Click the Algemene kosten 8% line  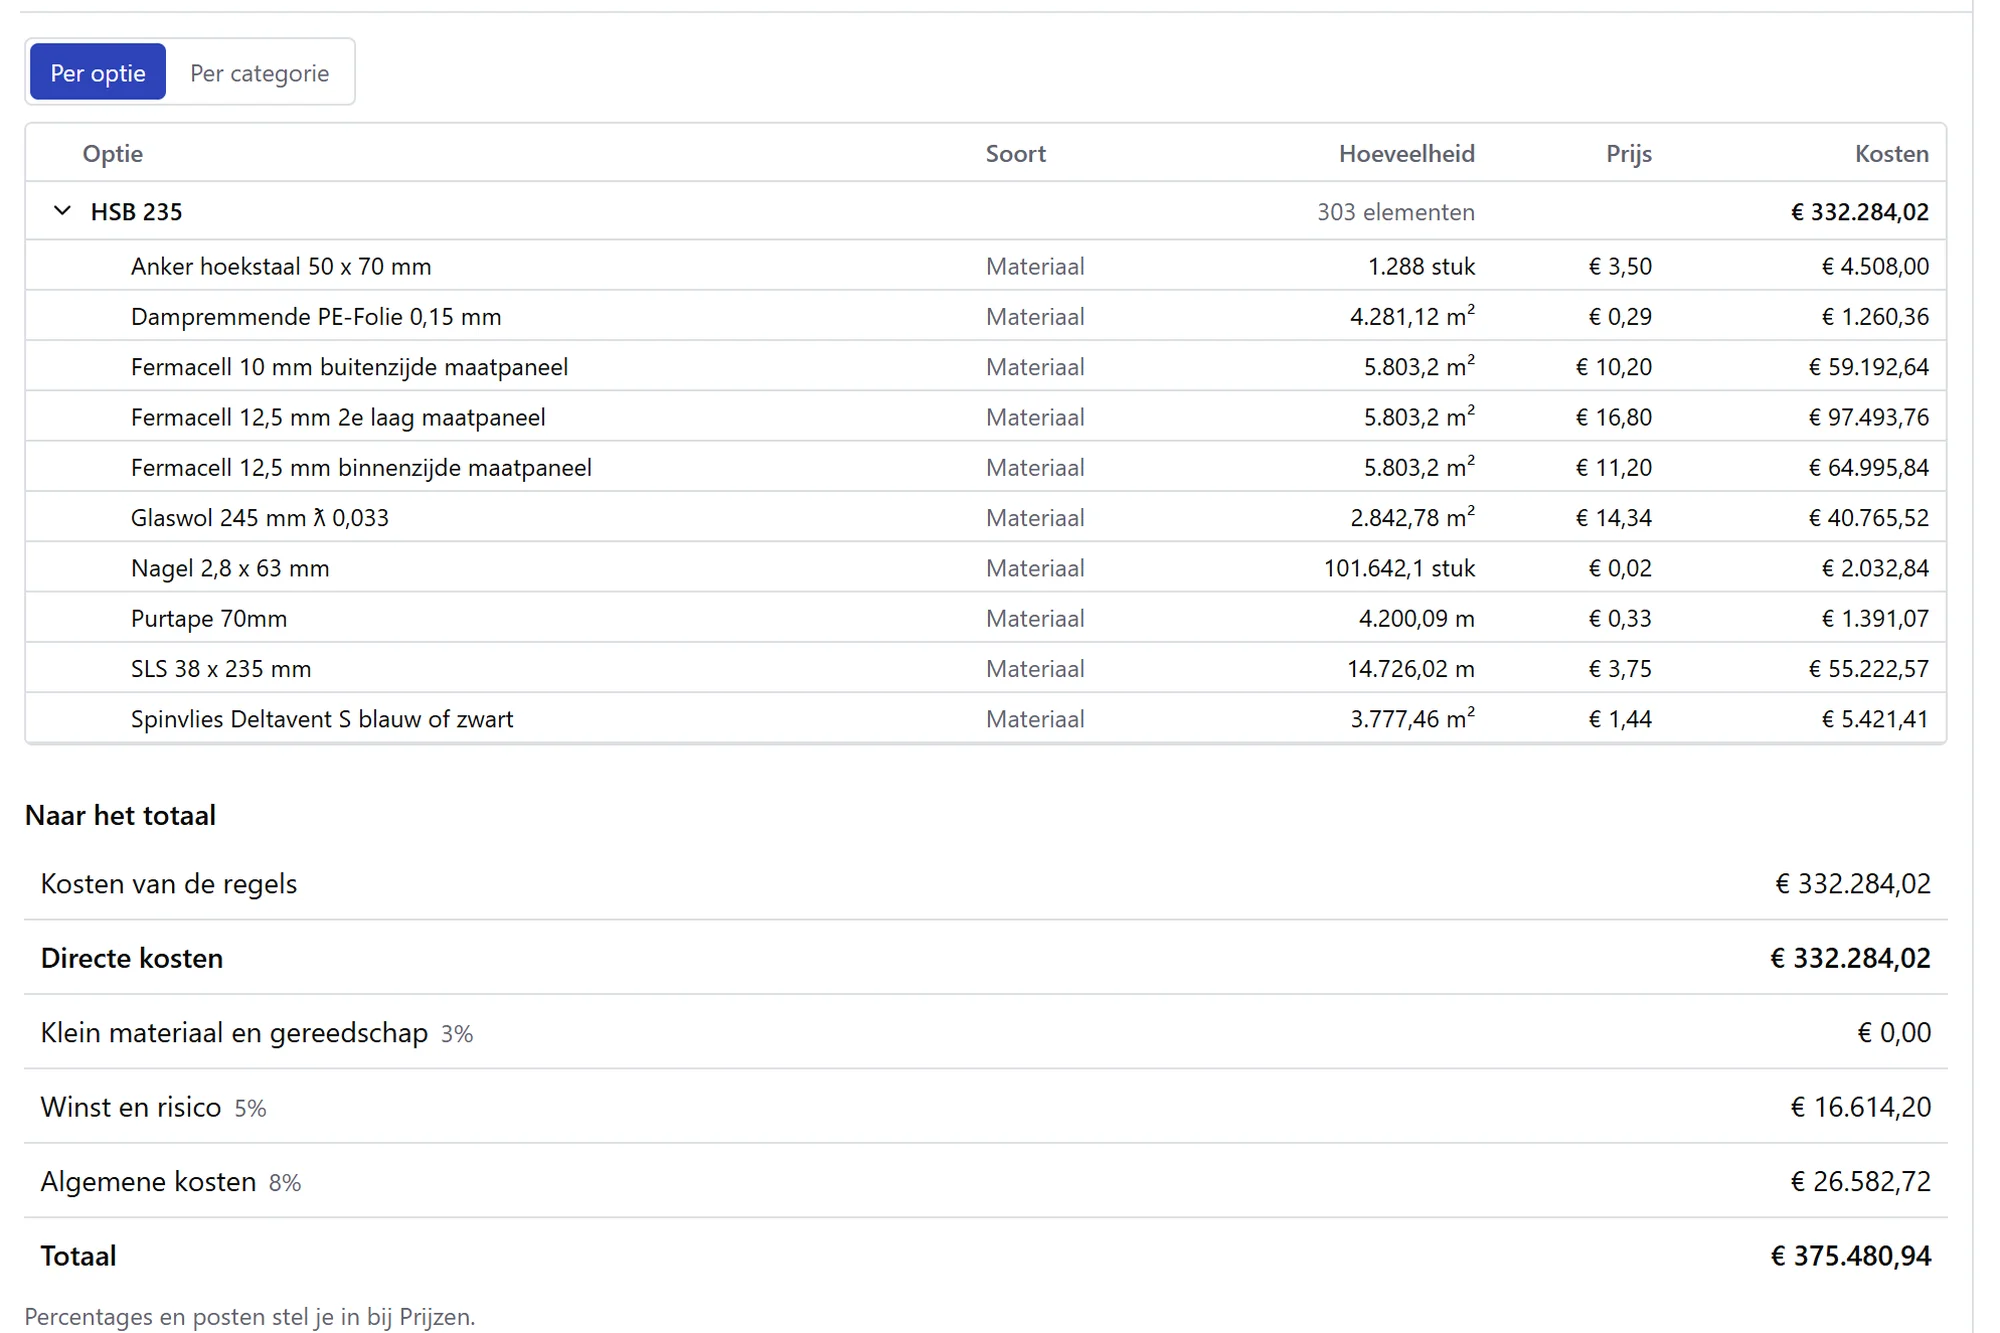coord(985,1181)
